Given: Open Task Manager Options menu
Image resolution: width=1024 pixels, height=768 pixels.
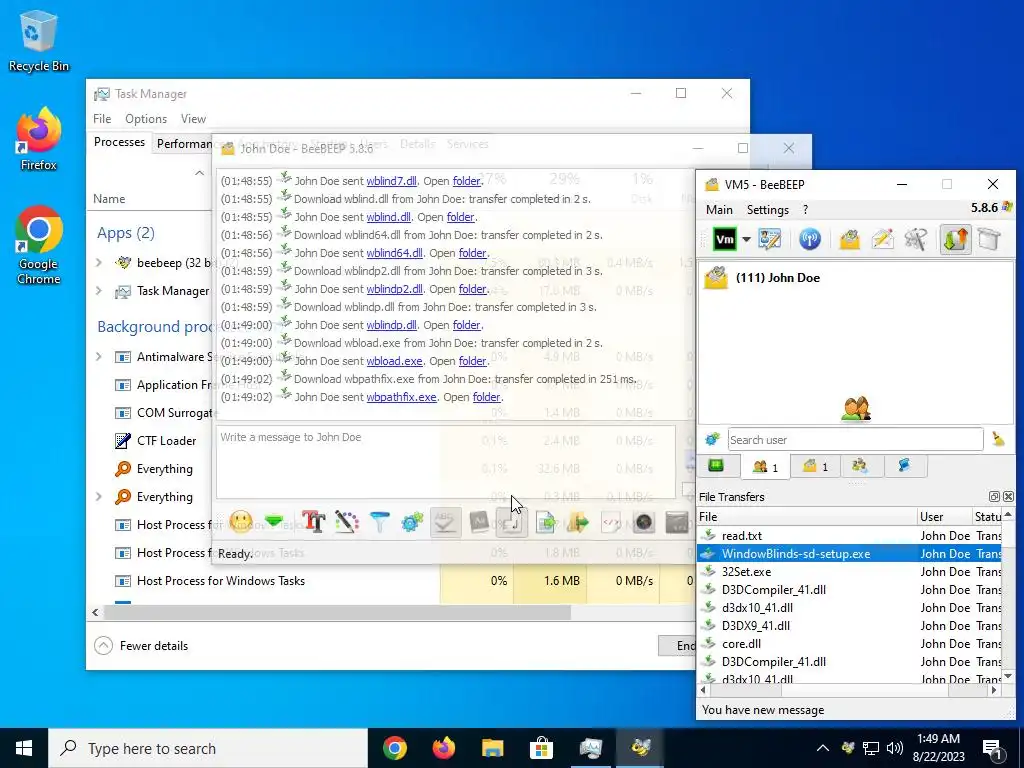Looking at the screenshot, I should 146,119.
